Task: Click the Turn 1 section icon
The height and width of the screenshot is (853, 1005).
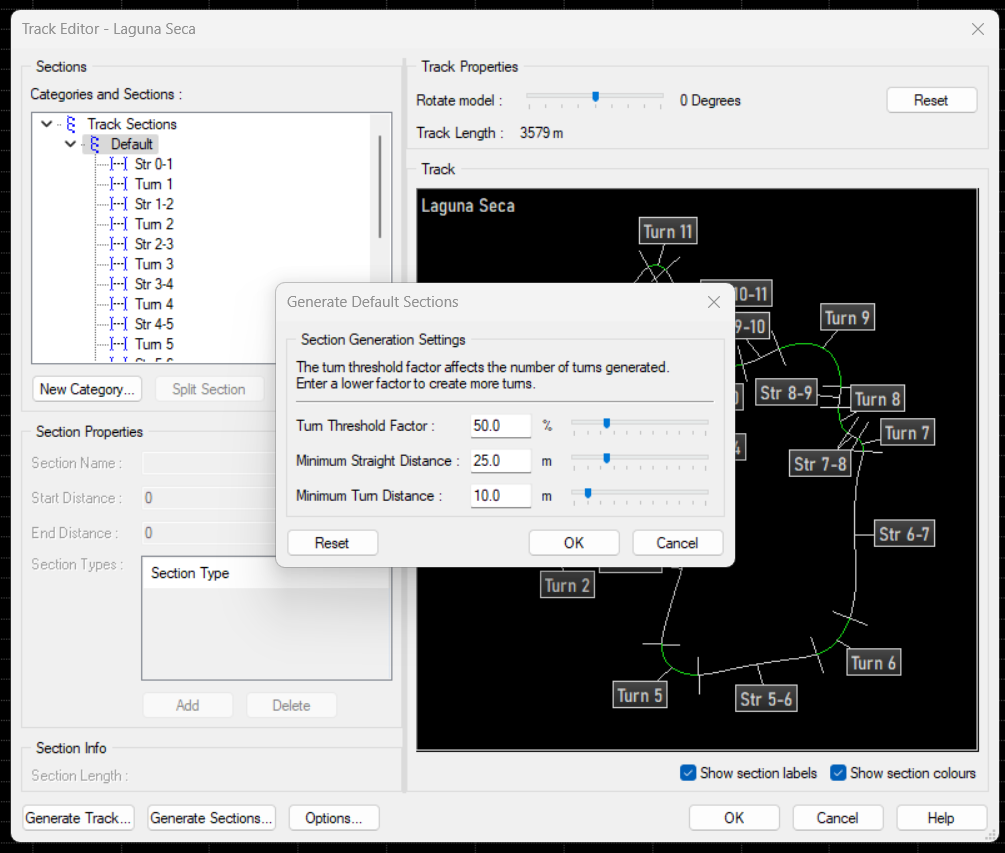Action: click(x=119, y=184)
